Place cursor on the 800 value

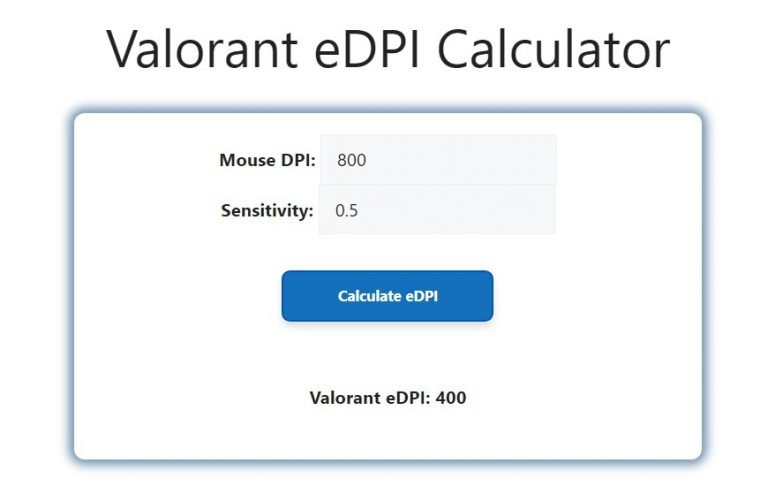(352, 160)
